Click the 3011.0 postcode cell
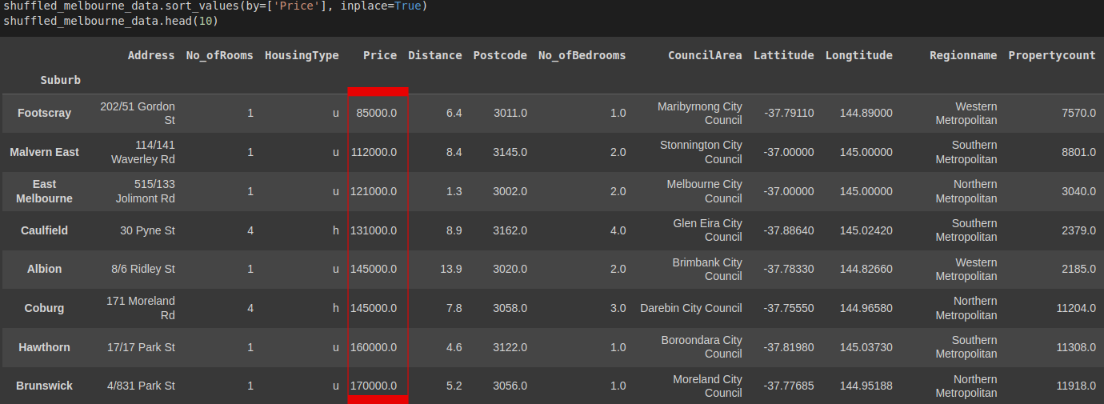Image resolution: width=1104 pixels, height=404 pixels. 510,113
